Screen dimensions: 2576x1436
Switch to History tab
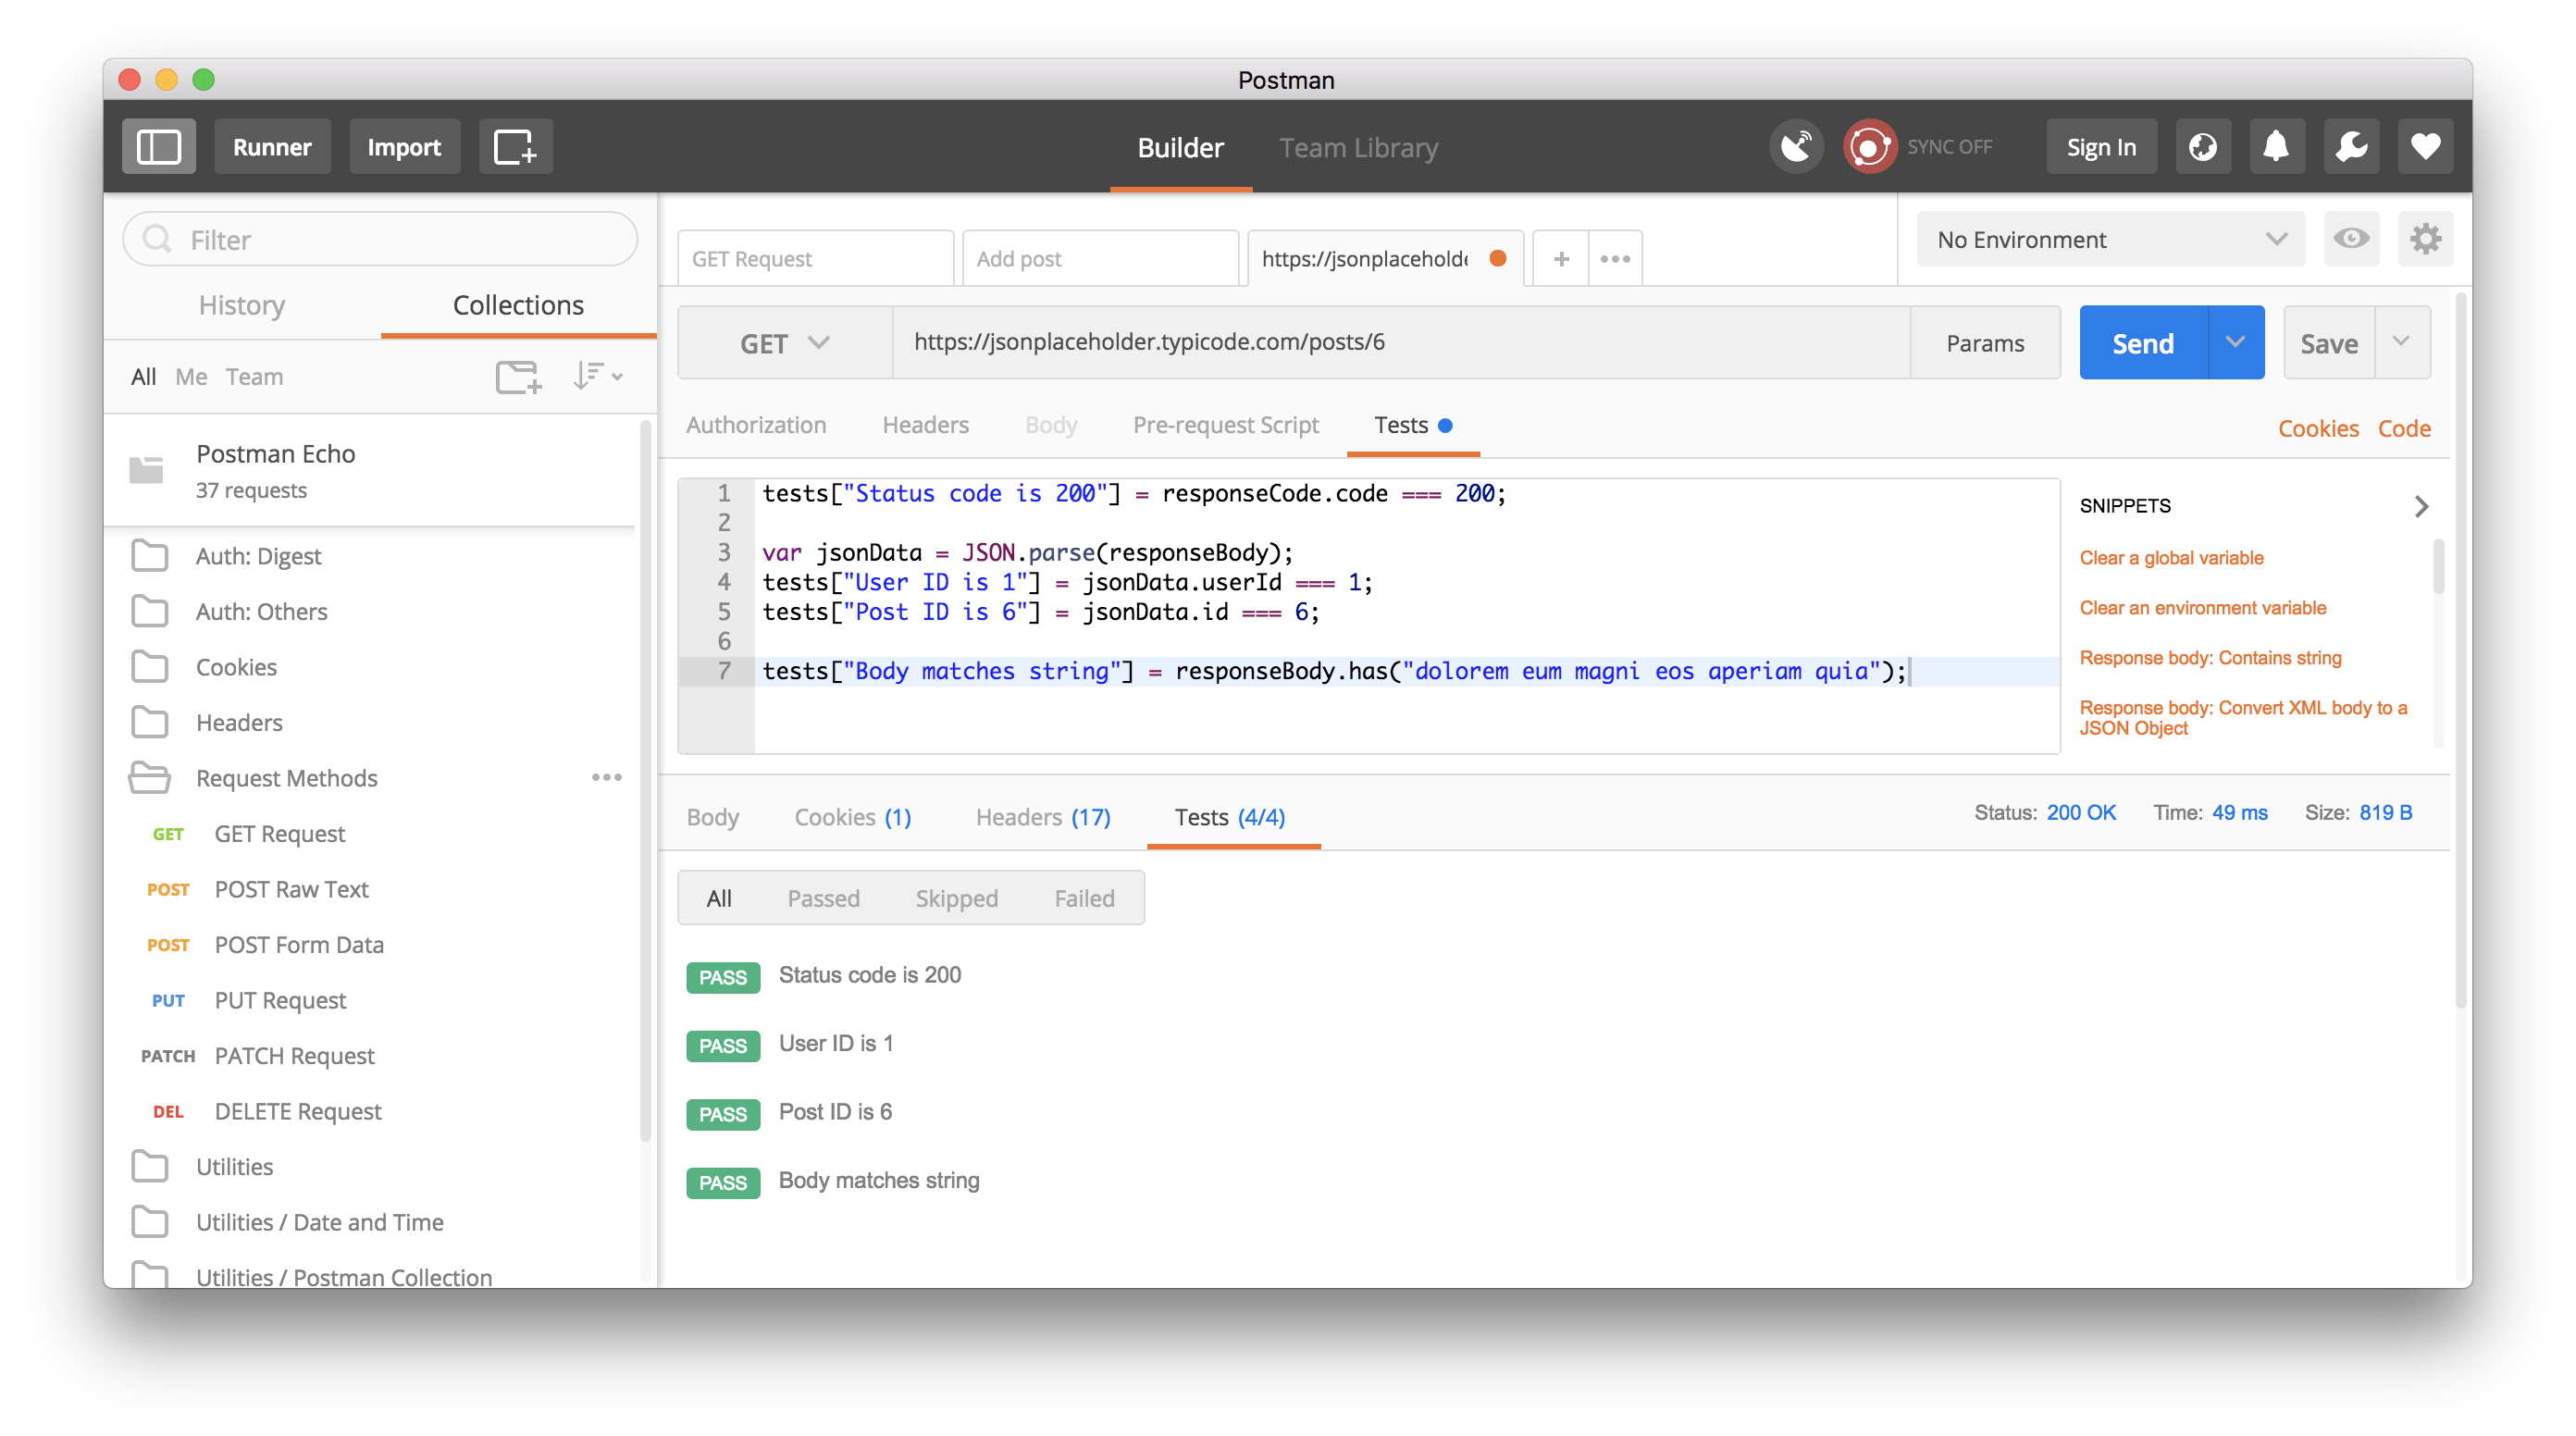click(242, 305)
